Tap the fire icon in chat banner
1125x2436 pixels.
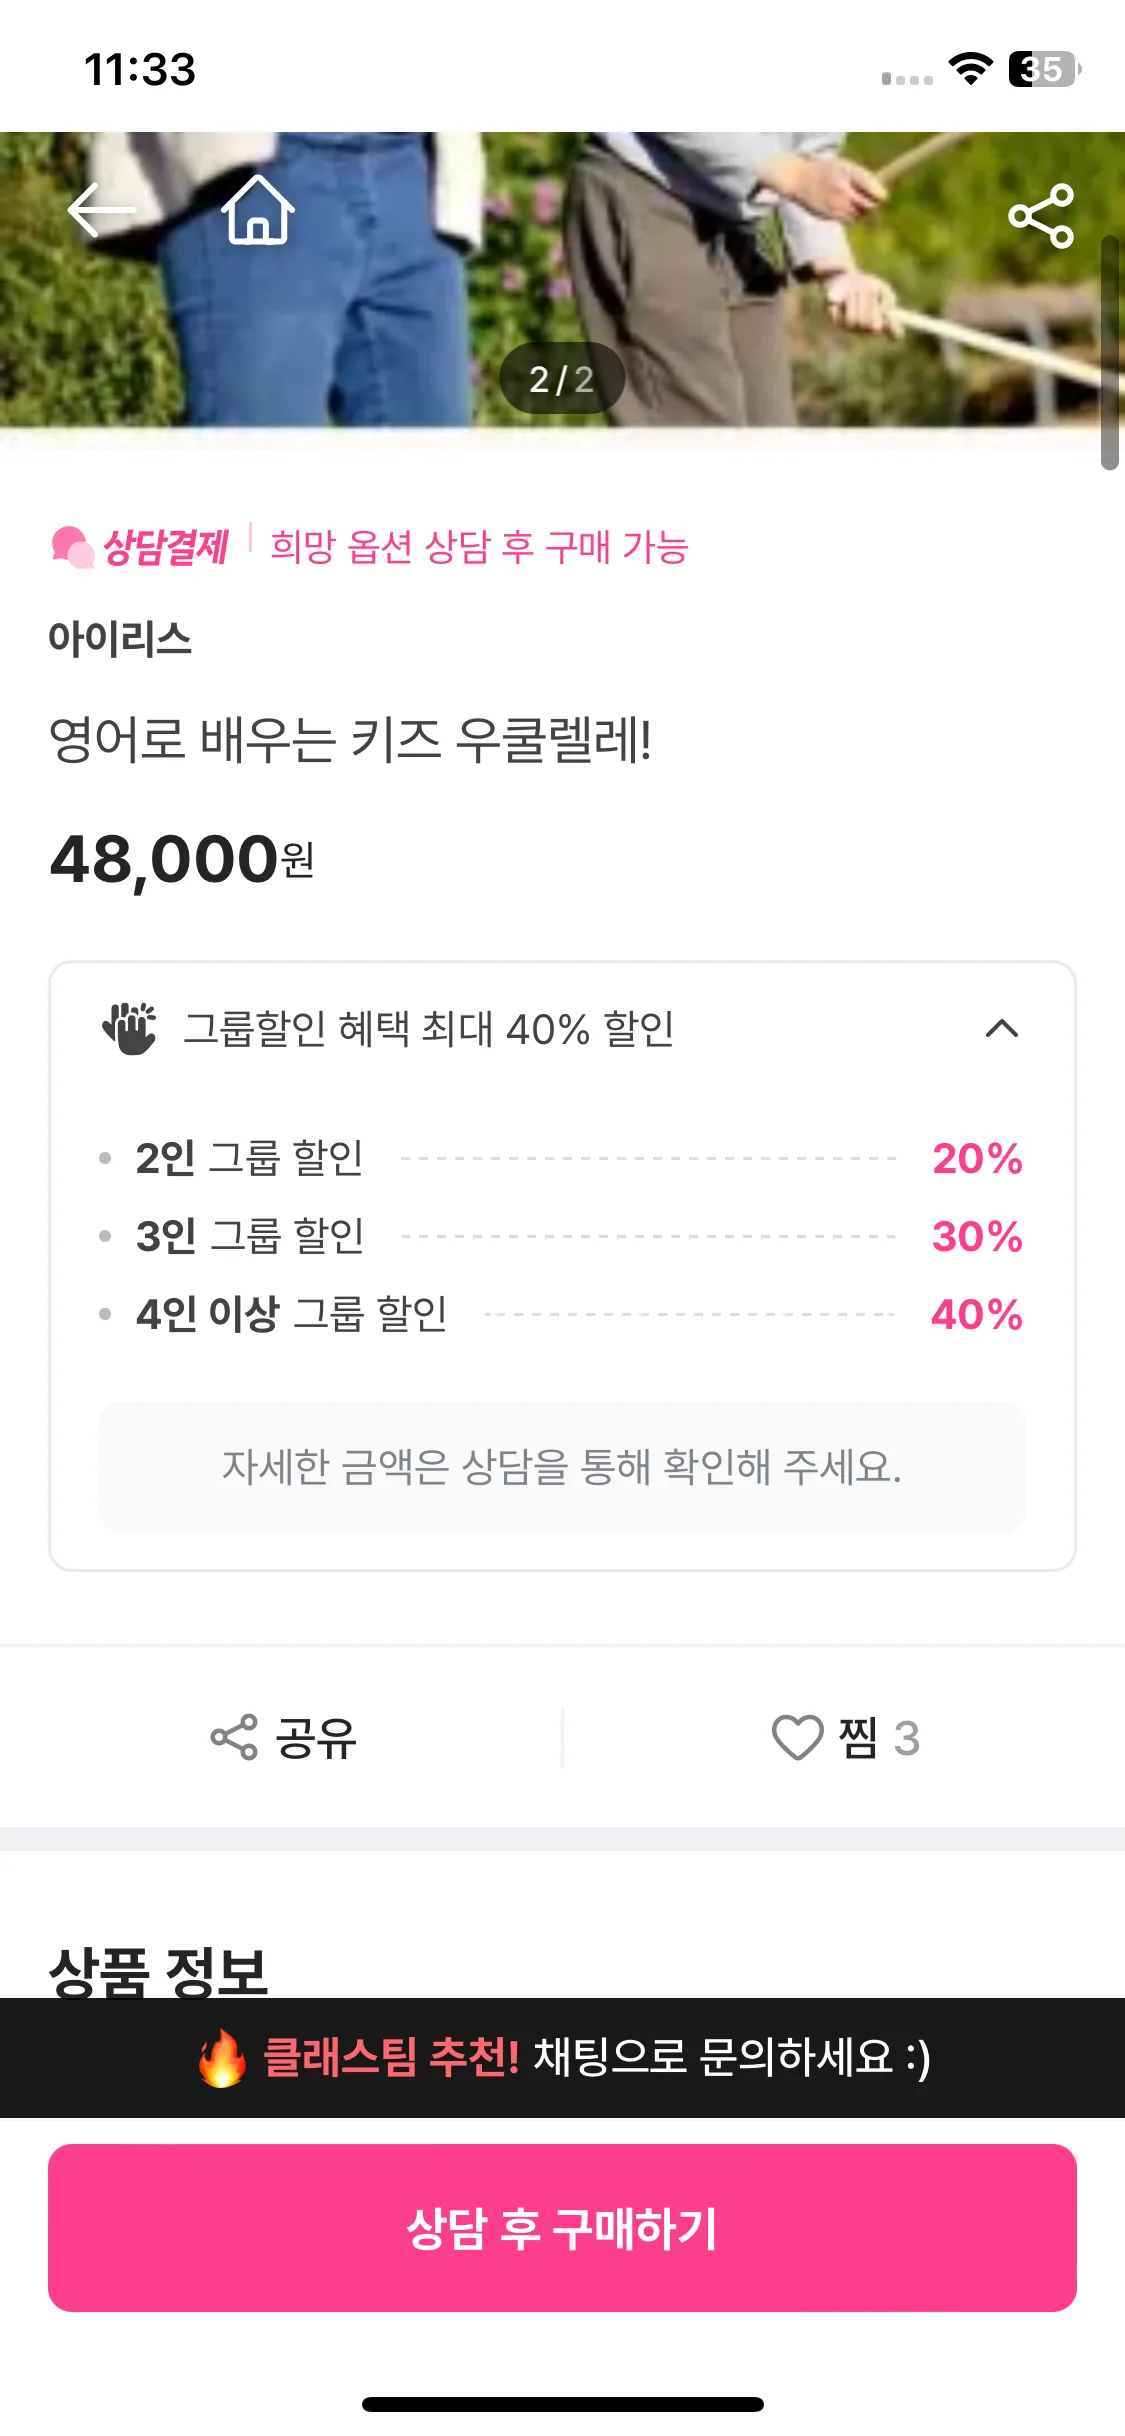coord(222,2058)
